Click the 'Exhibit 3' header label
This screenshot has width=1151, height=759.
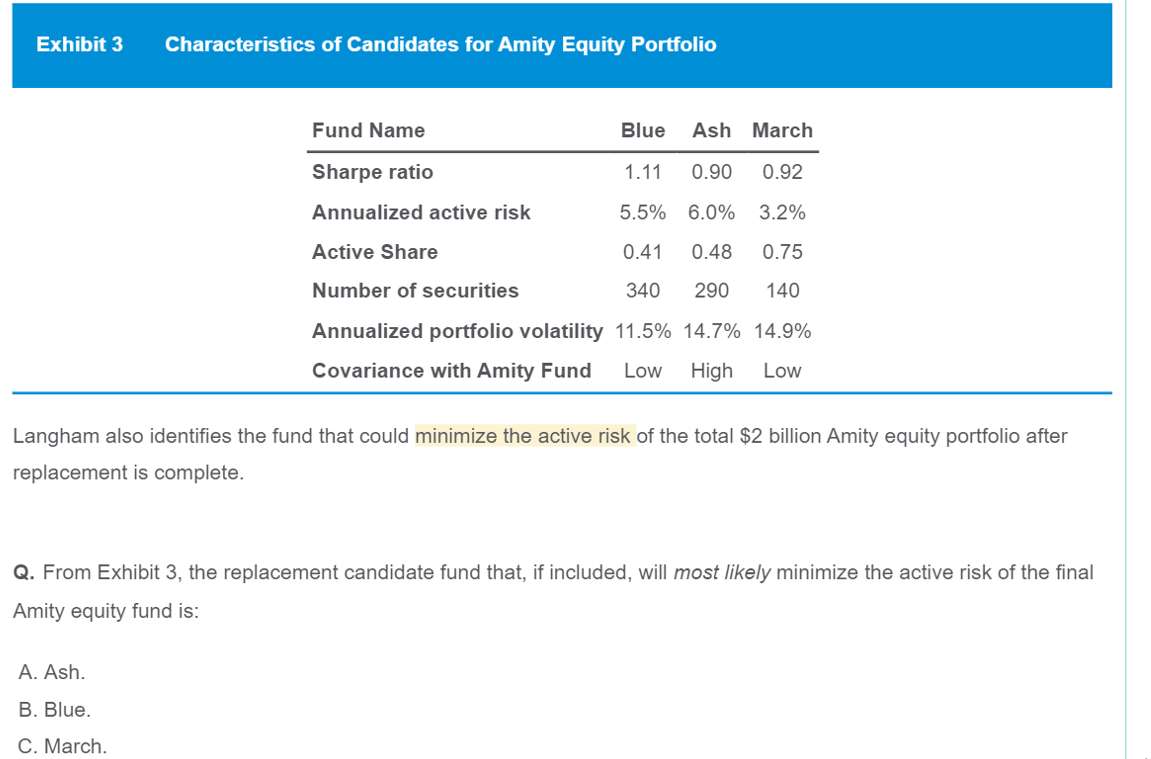click(x=80, y=45)
